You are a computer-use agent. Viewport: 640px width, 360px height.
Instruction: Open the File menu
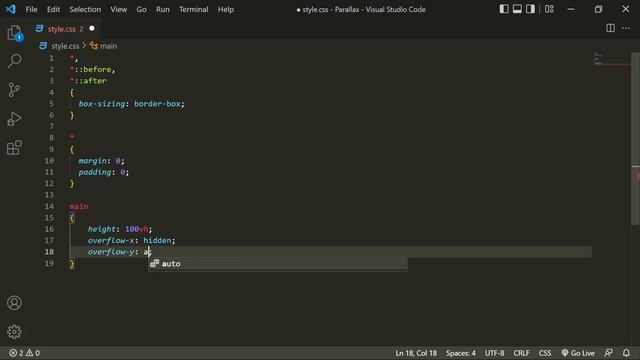tap(31, 9)
